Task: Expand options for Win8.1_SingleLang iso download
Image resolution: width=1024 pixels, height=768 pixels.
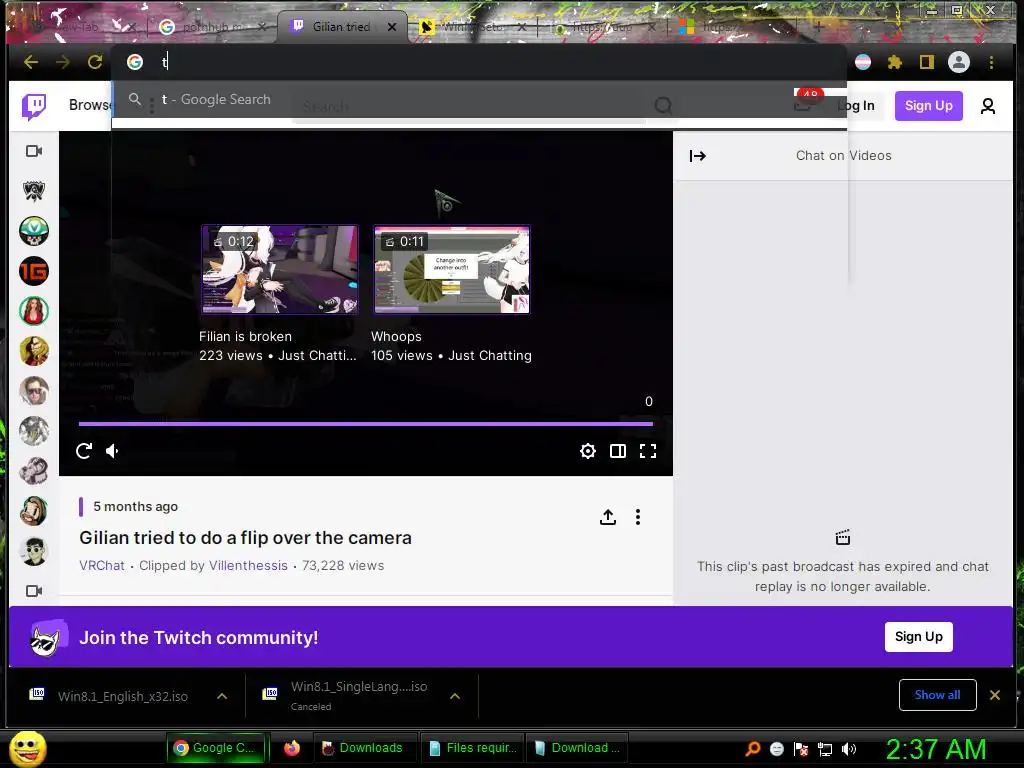Action: (455, 696)
